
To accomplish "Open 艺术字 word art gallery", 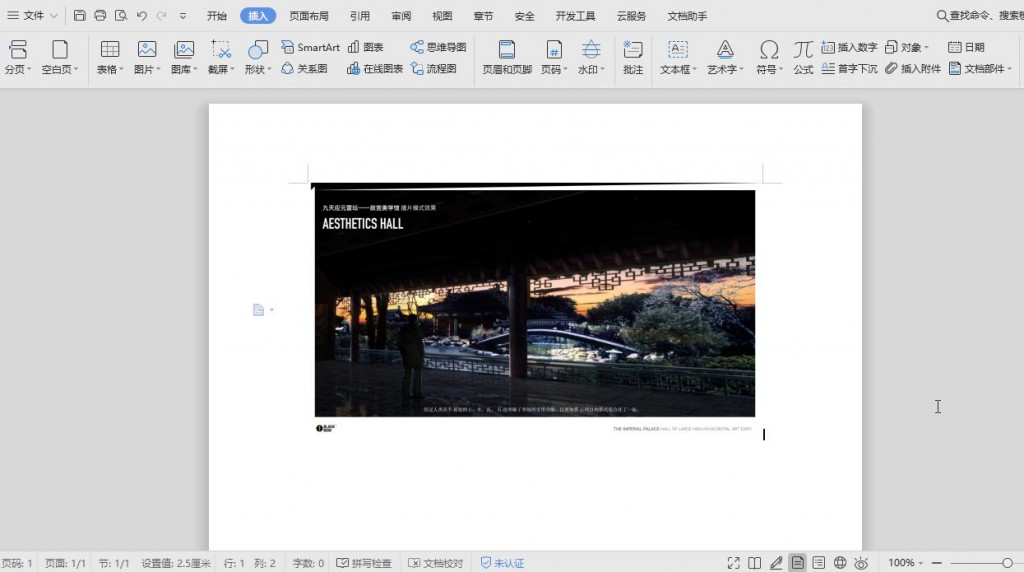I will [x=725, y=57].
